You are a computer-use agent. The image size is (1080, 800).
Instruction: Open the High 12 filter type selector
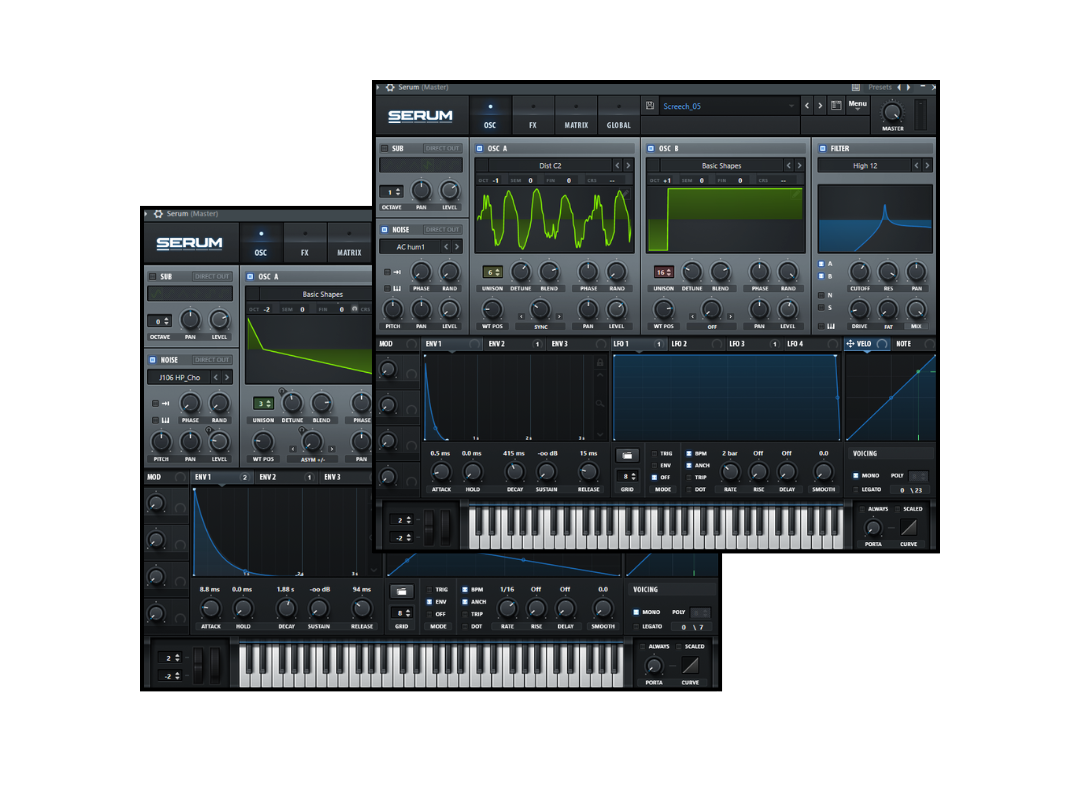865,166
